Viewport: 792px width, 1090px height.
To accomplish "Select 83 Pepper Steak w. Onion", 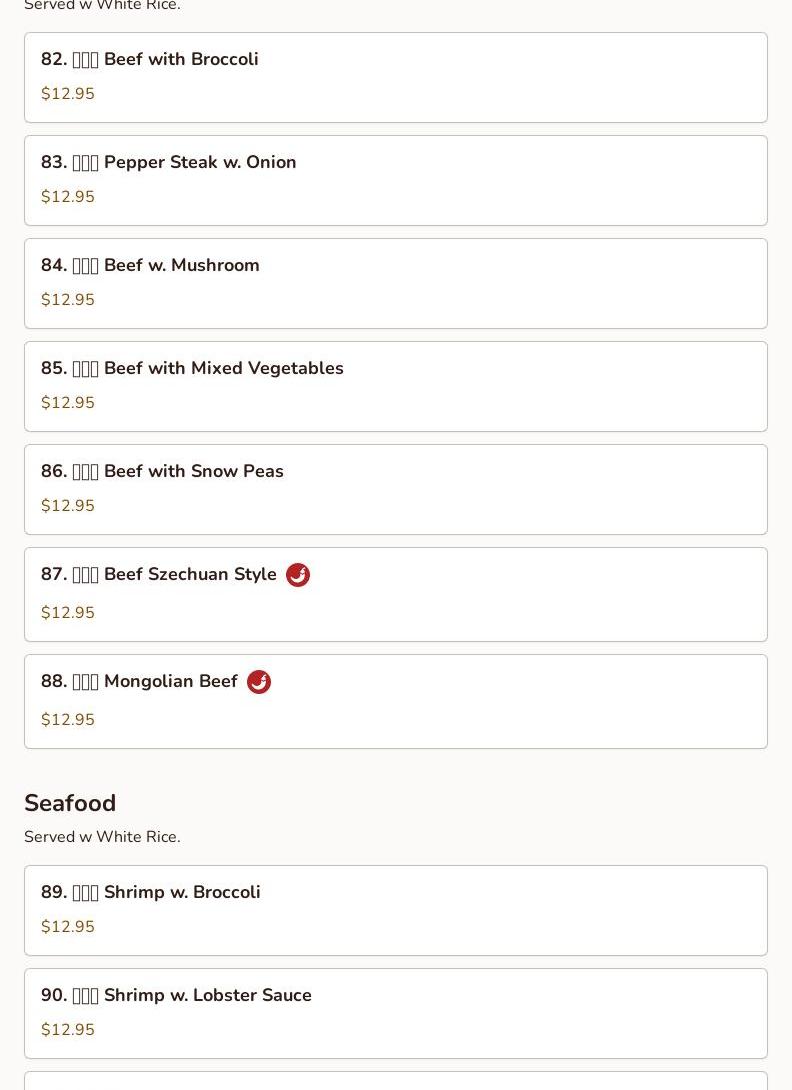I will [x=396, y=180].
